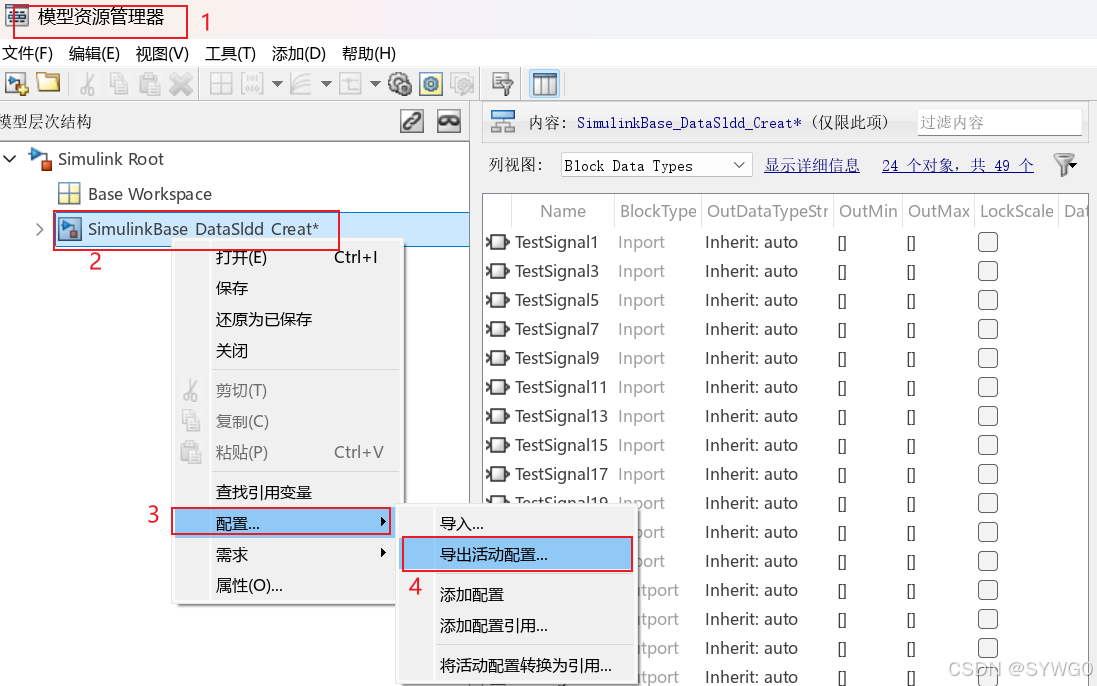Click the OutDataTypeStr column header
The image size is (1097, 686).
[767, 211]
